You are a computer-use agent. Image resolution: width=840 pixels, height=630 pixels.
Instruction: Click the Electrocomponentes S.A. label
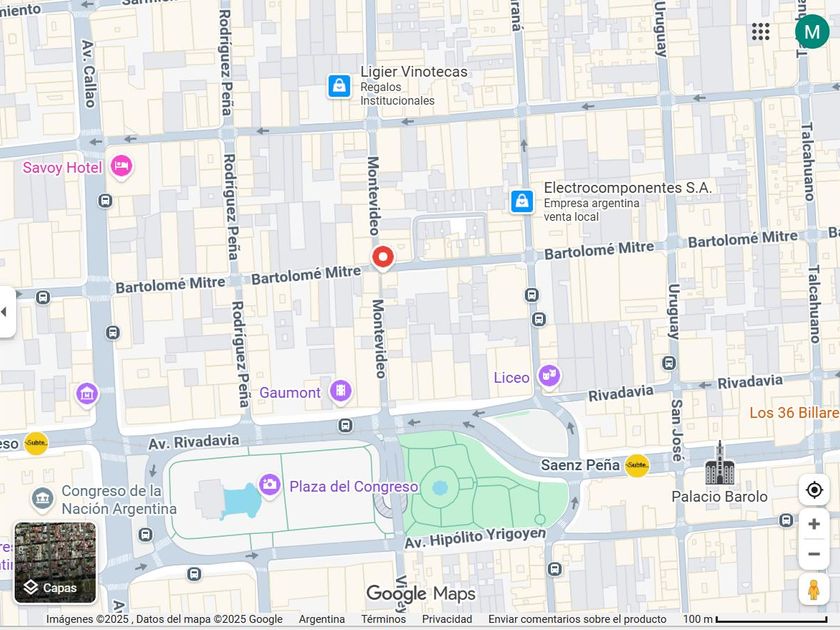[x=627, y=188]
